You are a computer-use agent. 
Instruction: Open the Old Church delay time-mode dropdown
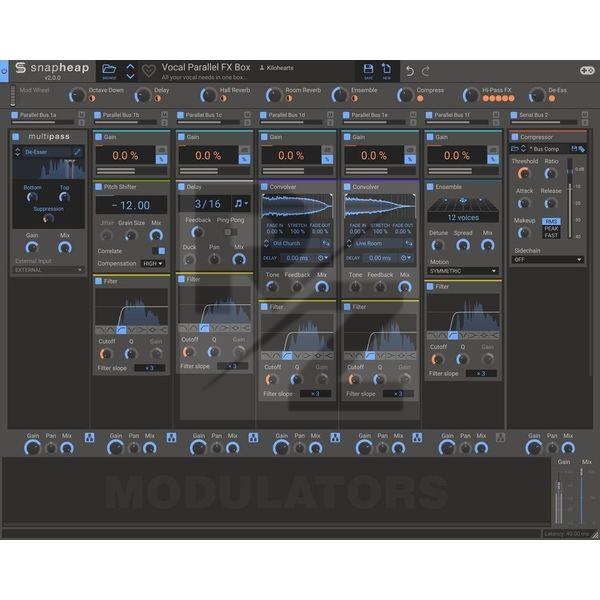323,258
